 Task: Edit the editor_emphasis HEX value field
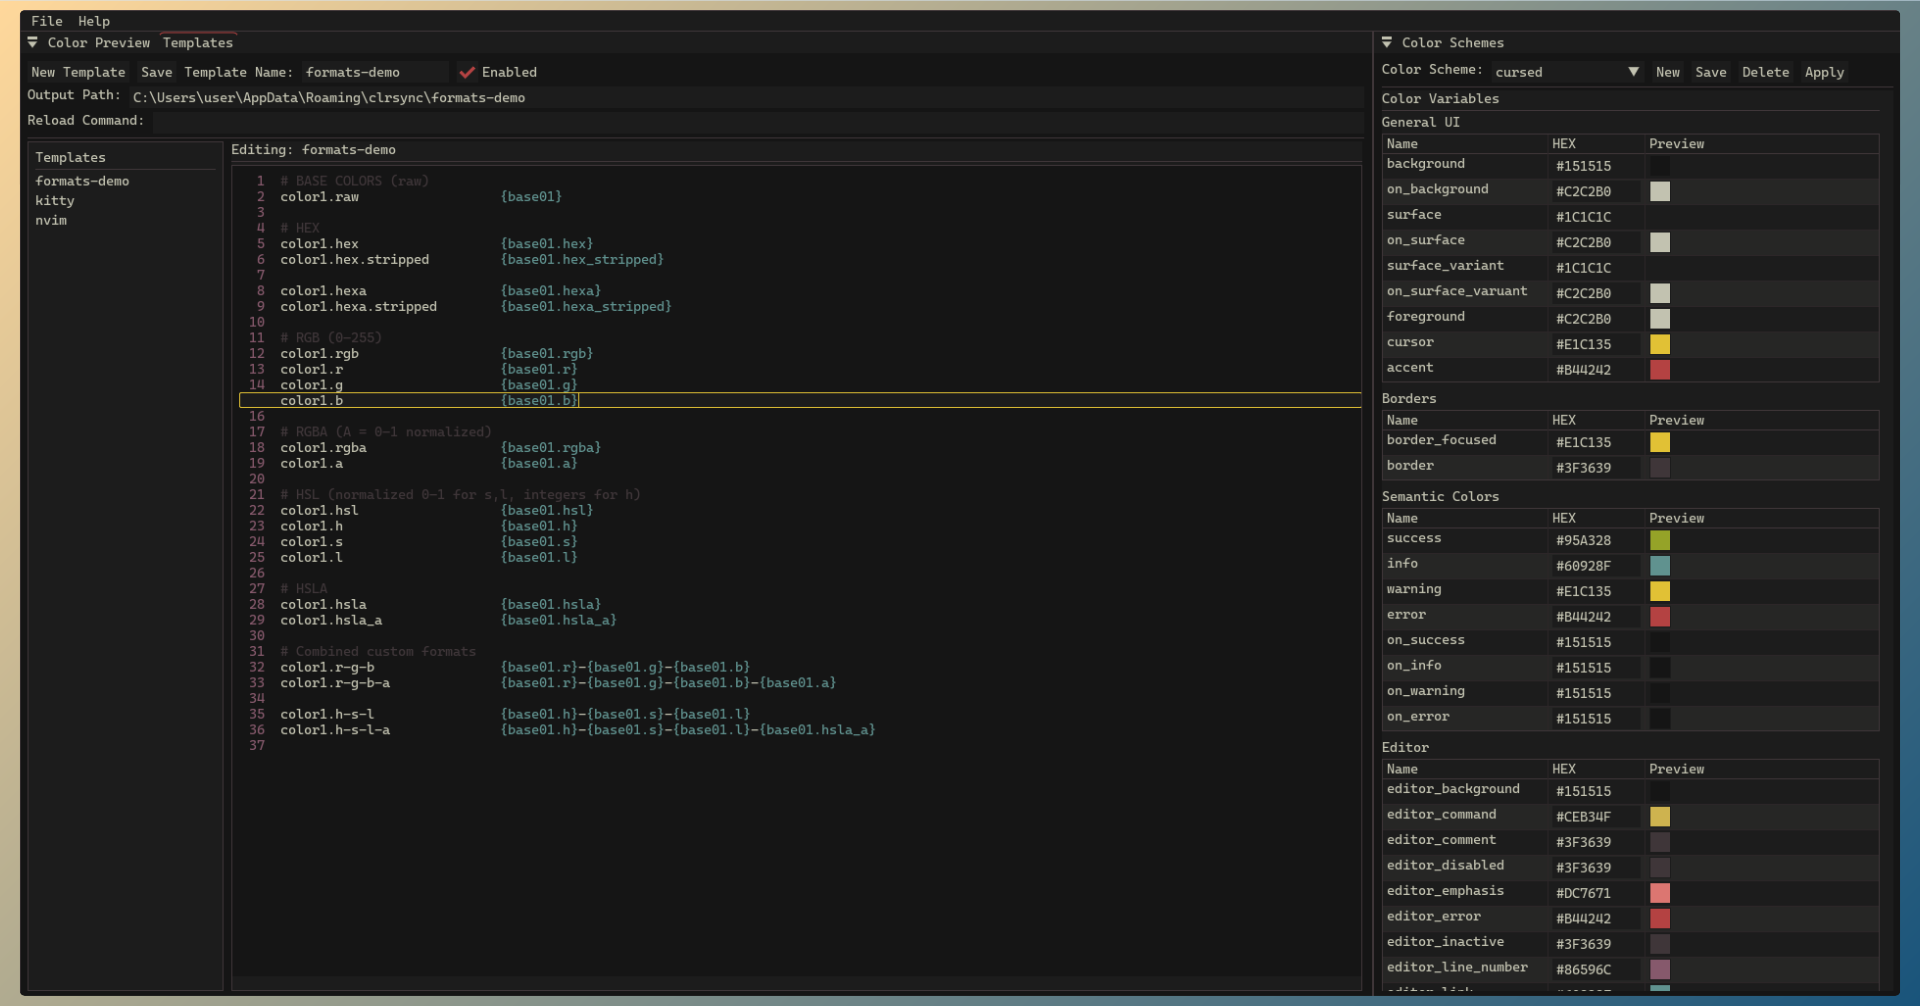pos(1594,893)
